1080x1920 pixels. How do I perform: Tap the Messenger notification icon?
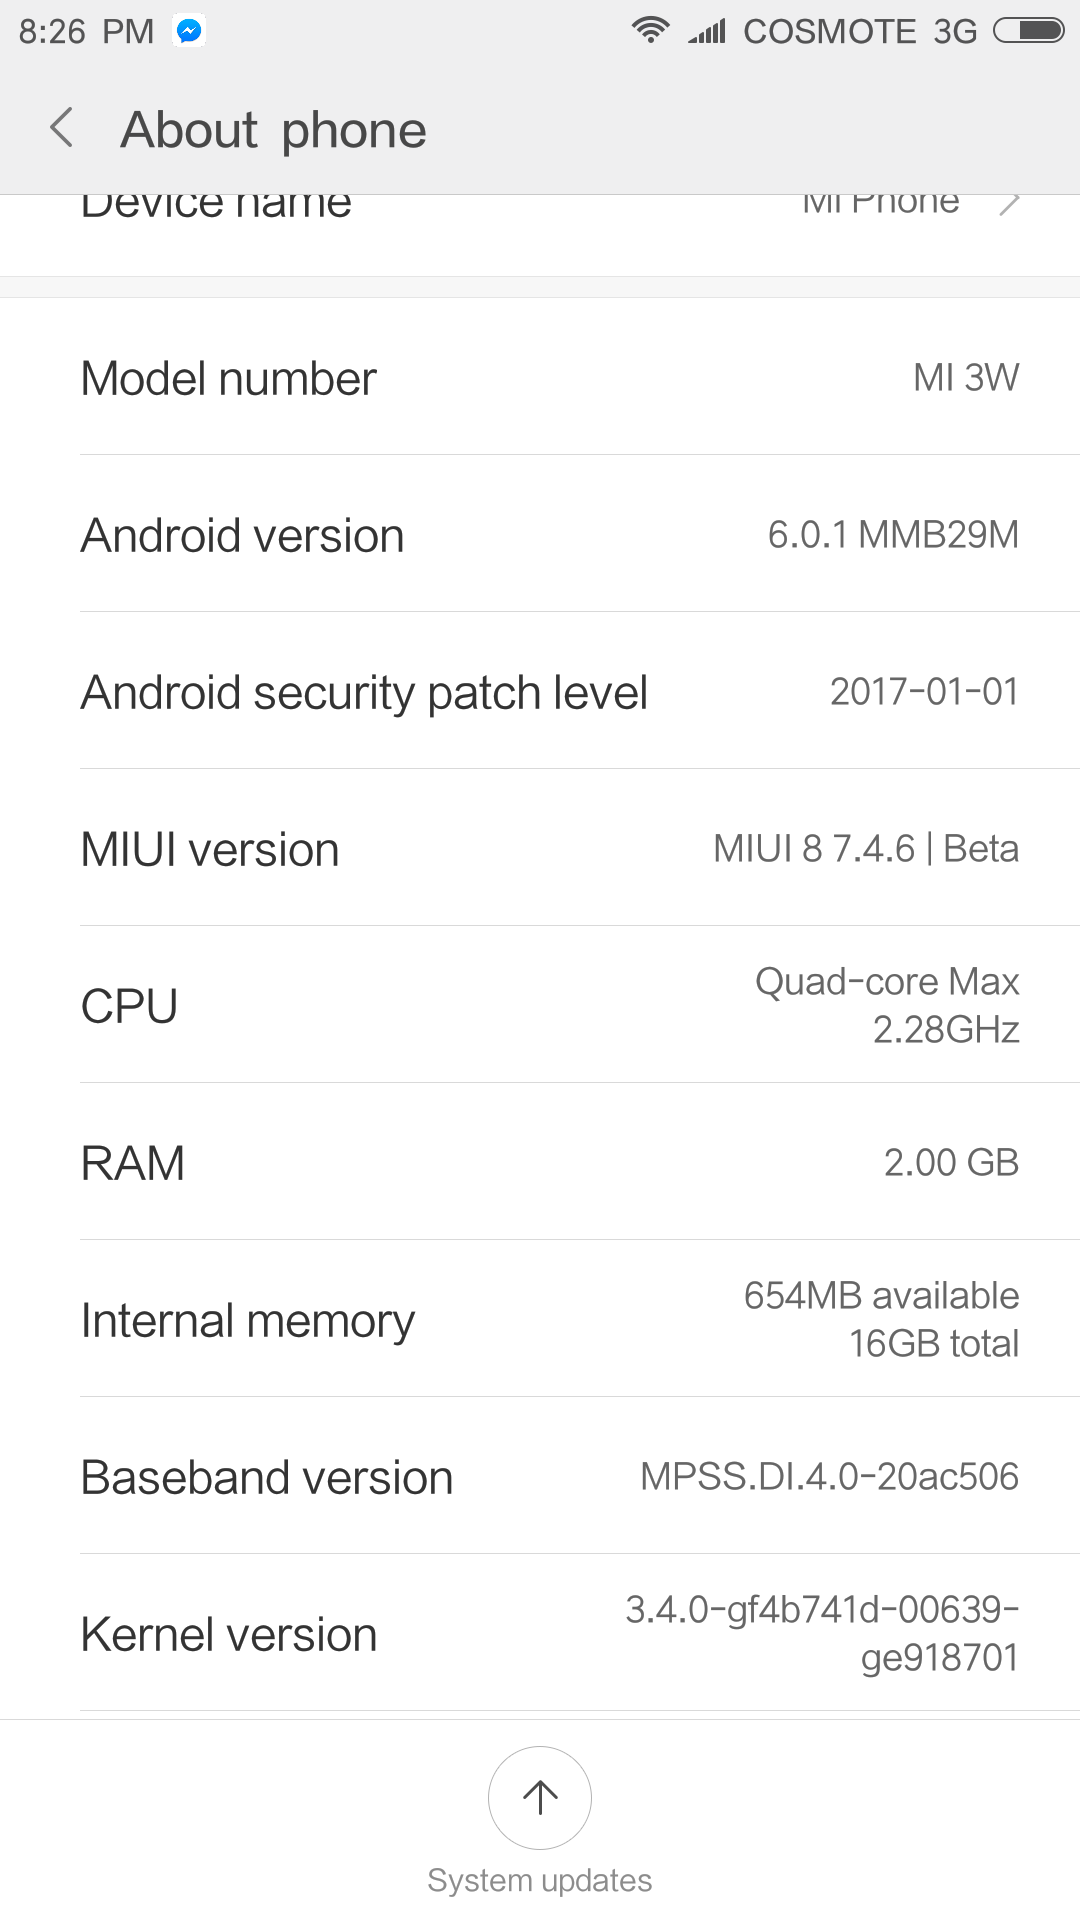tap(189, 31)
